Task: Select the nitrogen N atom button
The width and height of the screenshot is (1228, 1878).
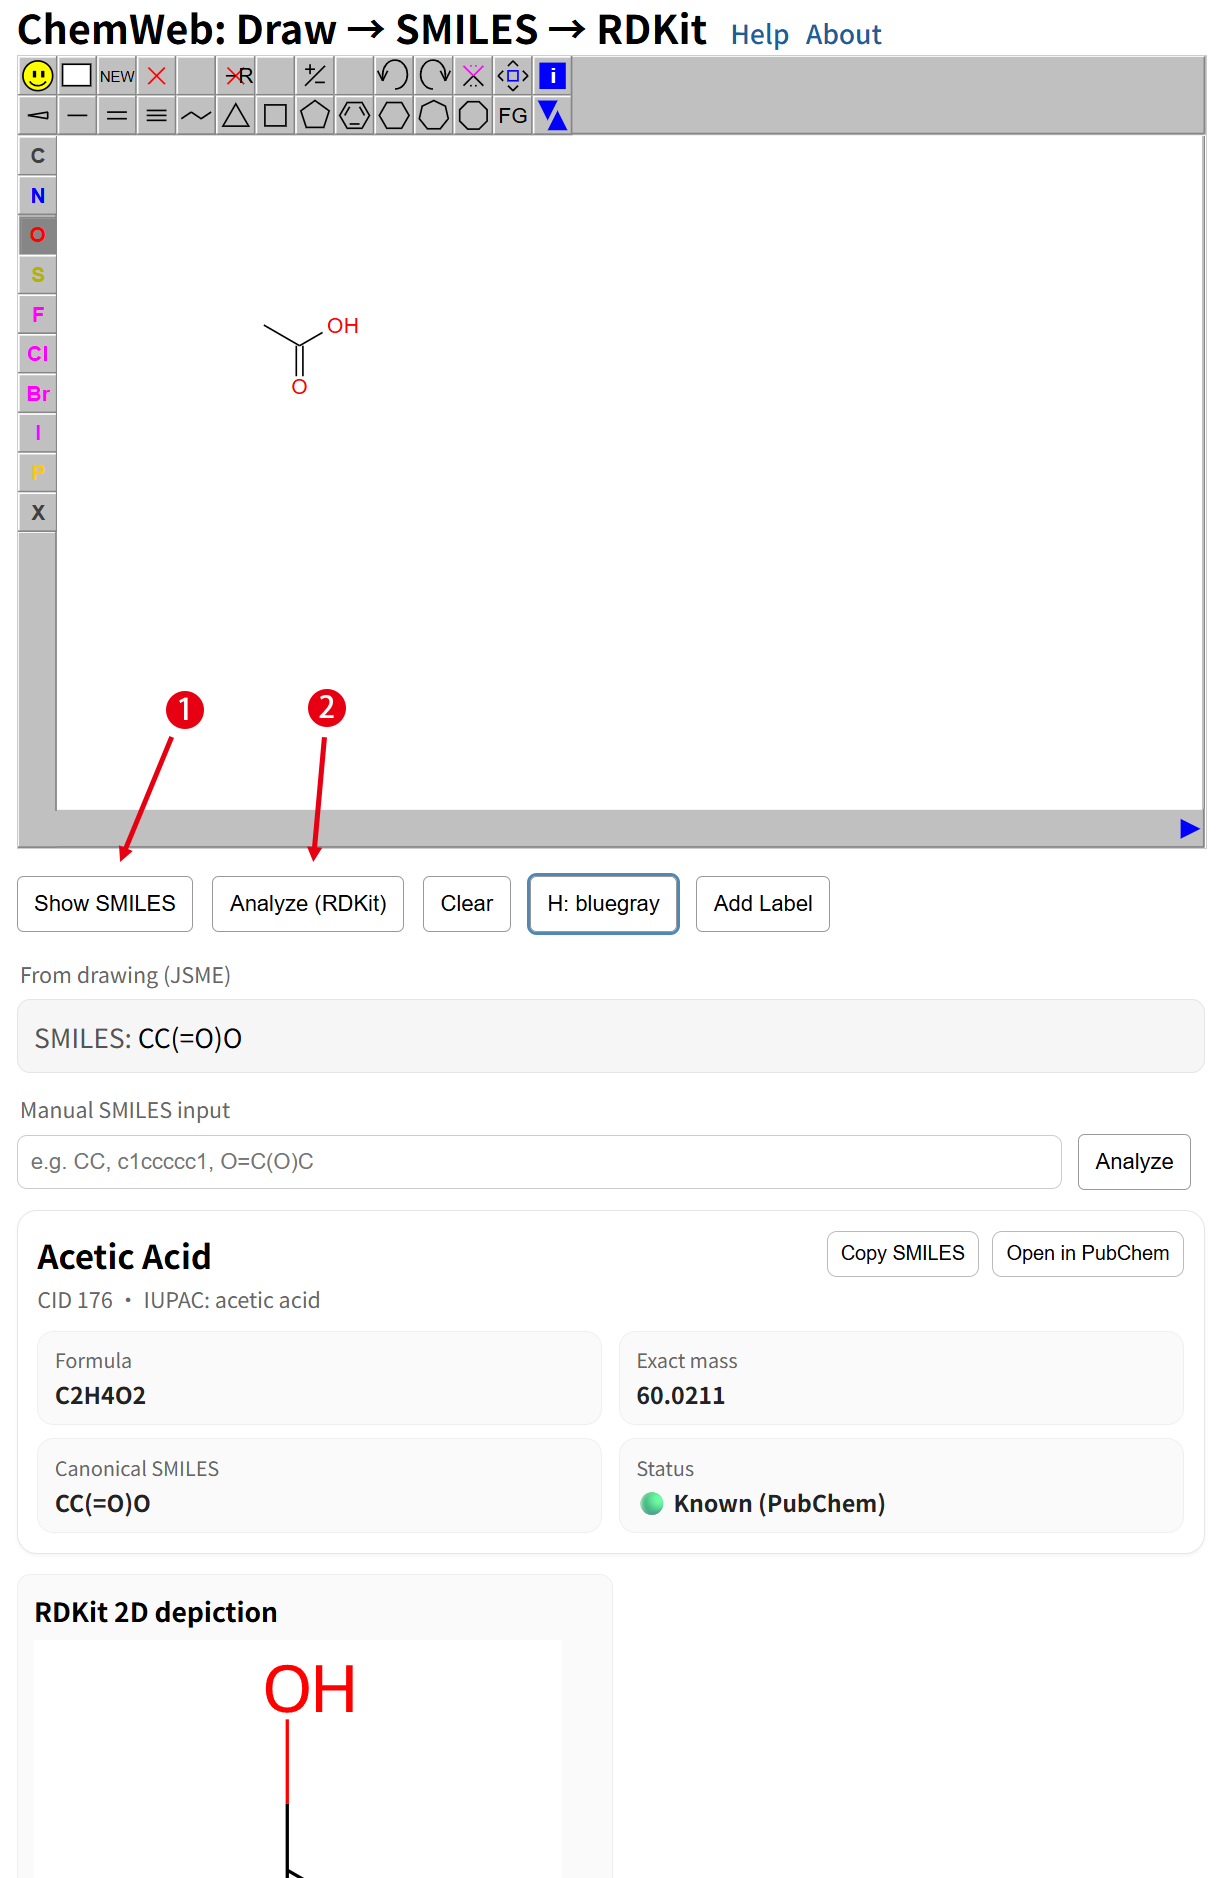Action: click(x=38, y=196)
